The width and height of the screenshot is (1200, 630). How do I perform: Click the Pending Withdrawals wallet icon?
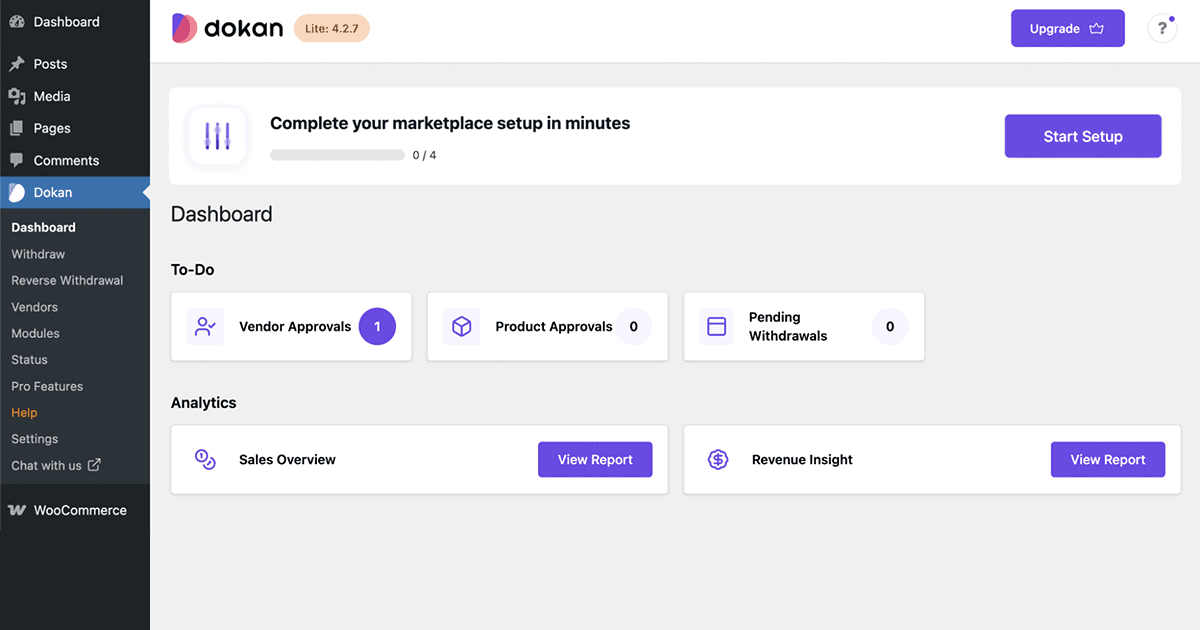click(717, 327)
